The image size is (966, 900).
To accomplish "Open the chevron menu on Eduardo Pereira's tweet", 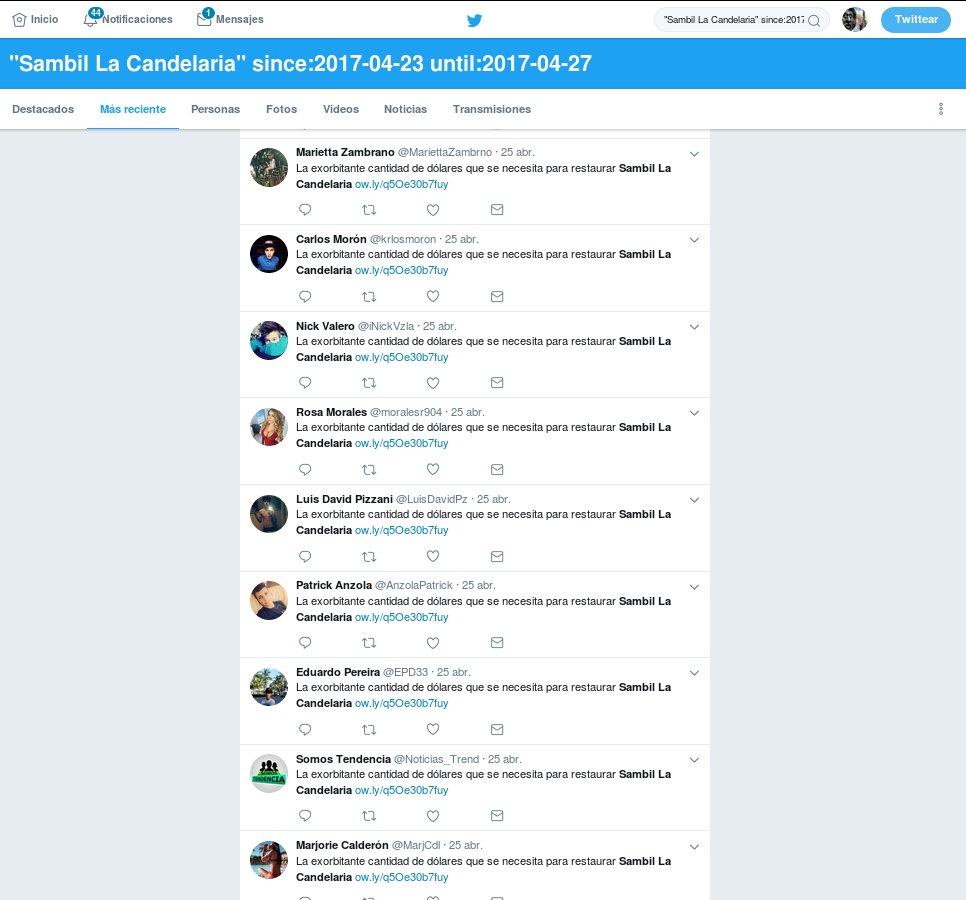I will tap(694, 673).
